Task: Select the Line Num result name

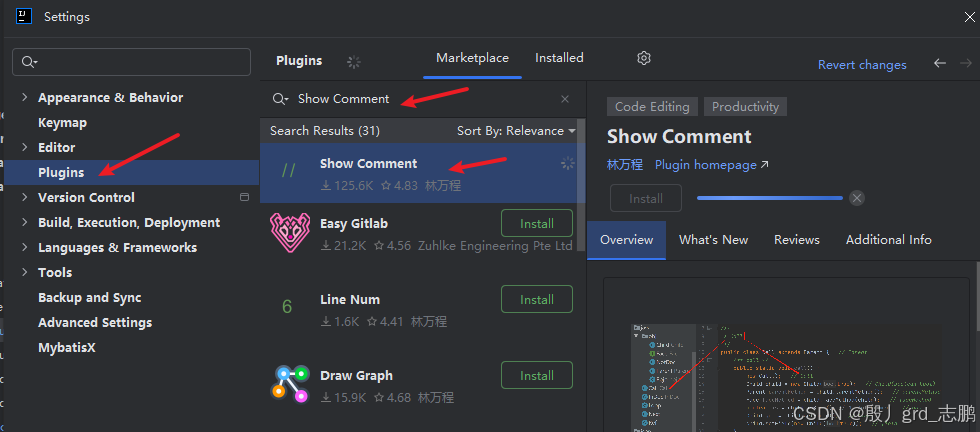Action: point(350,299)
